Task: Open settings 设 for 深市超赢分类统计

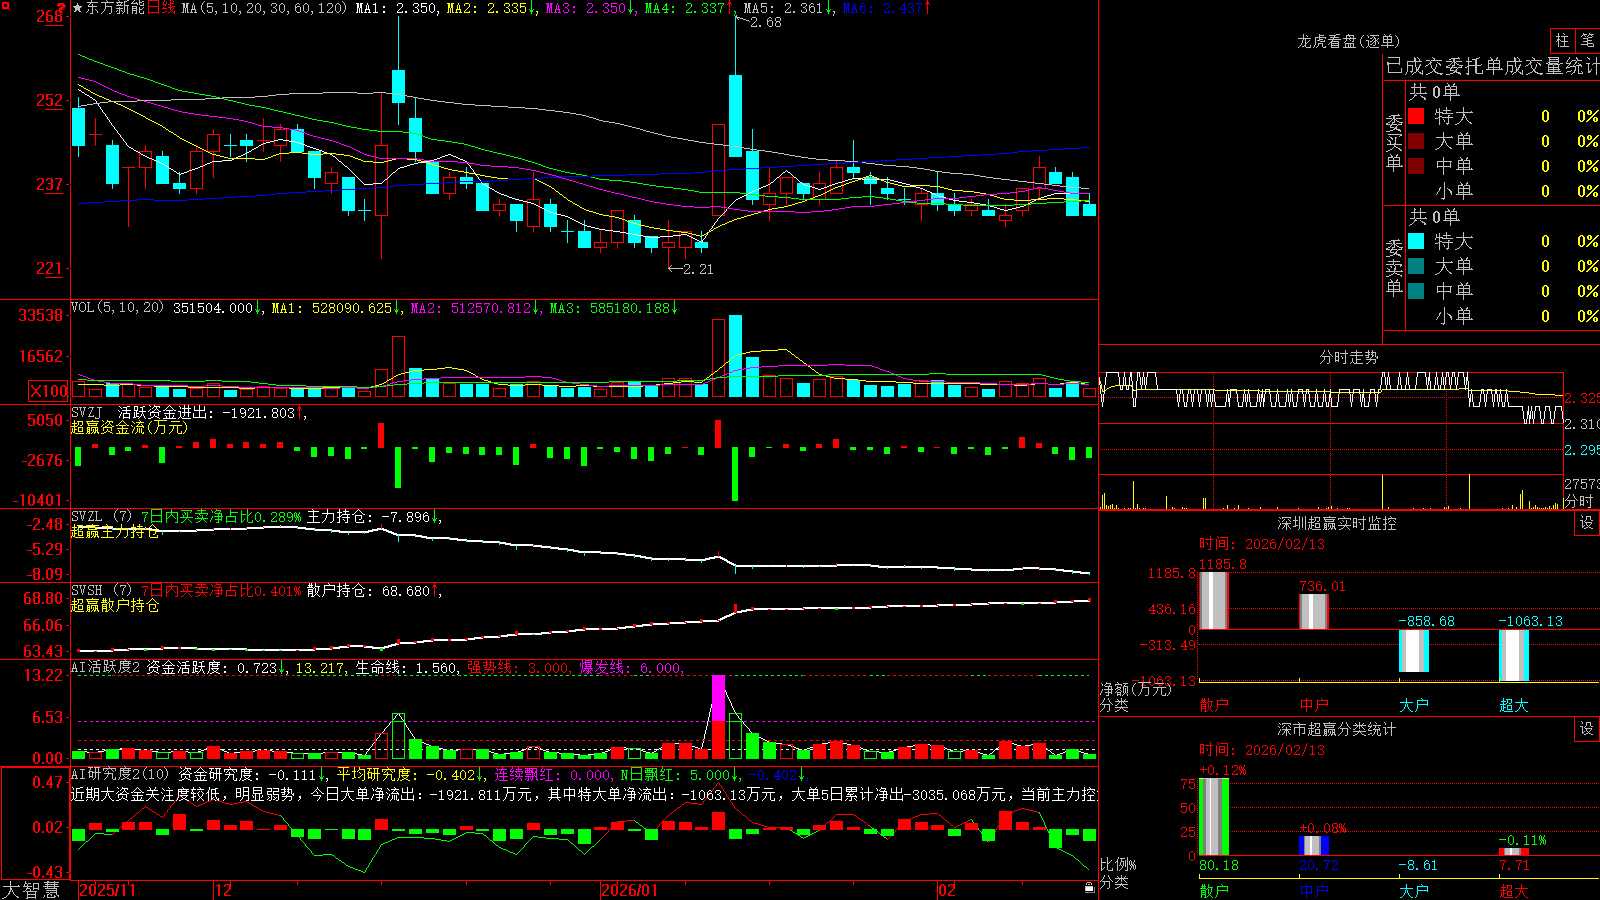Action: coord(1587,729)
